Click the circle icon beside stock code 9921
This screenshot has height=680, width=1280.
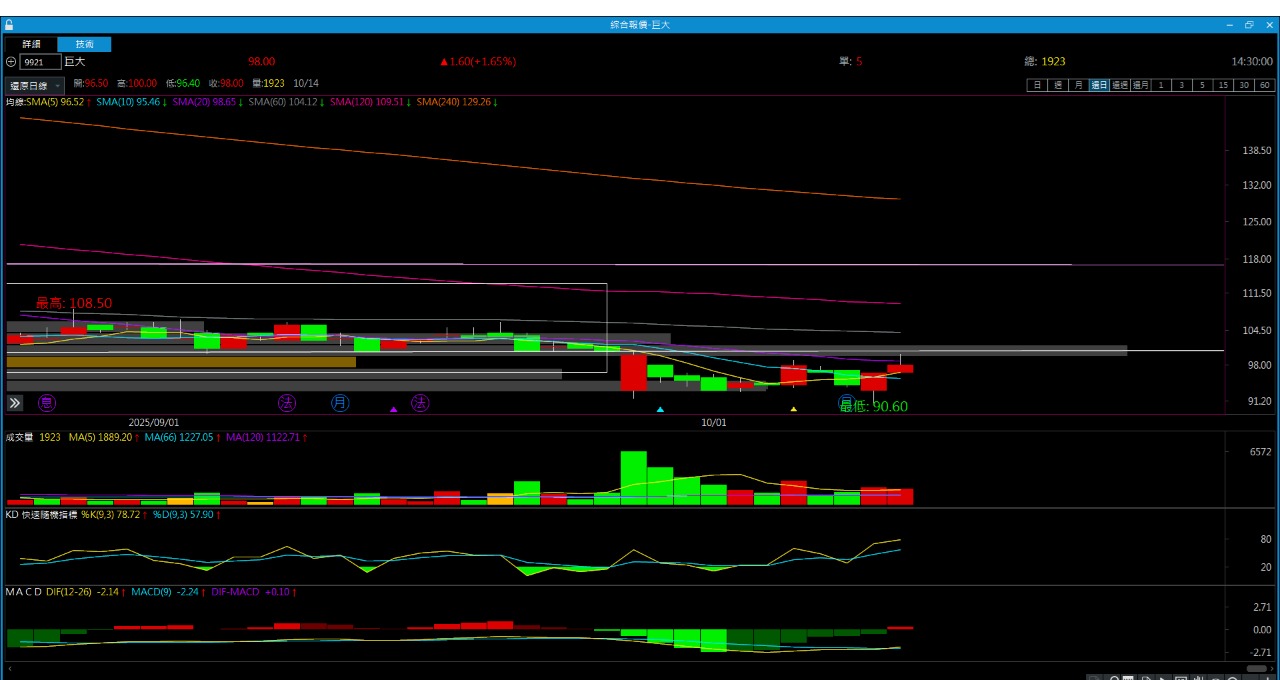(11, 62)
